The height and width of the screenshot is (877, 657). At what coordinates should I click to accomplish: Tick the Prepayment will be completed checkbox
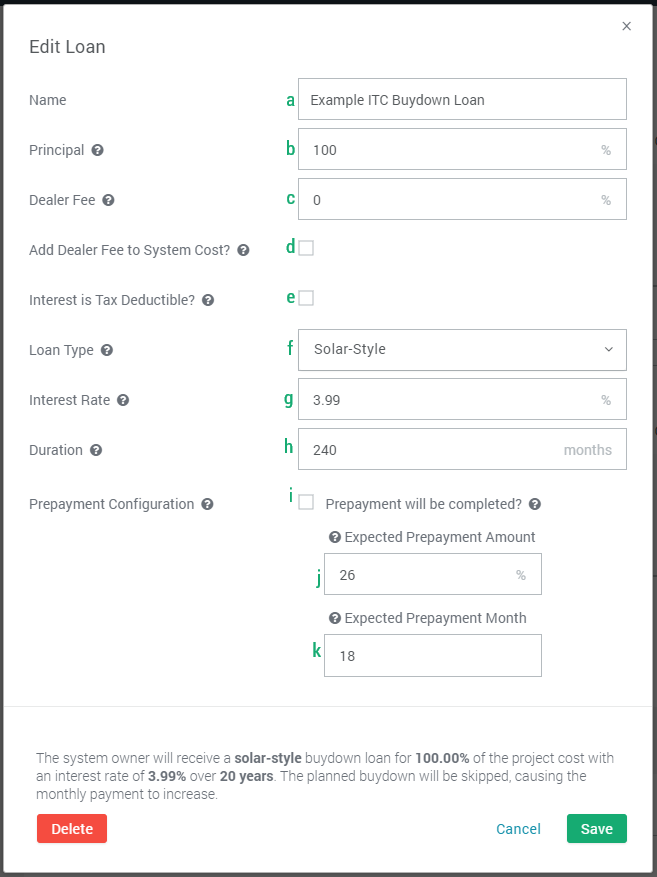(x=306, y=503)
